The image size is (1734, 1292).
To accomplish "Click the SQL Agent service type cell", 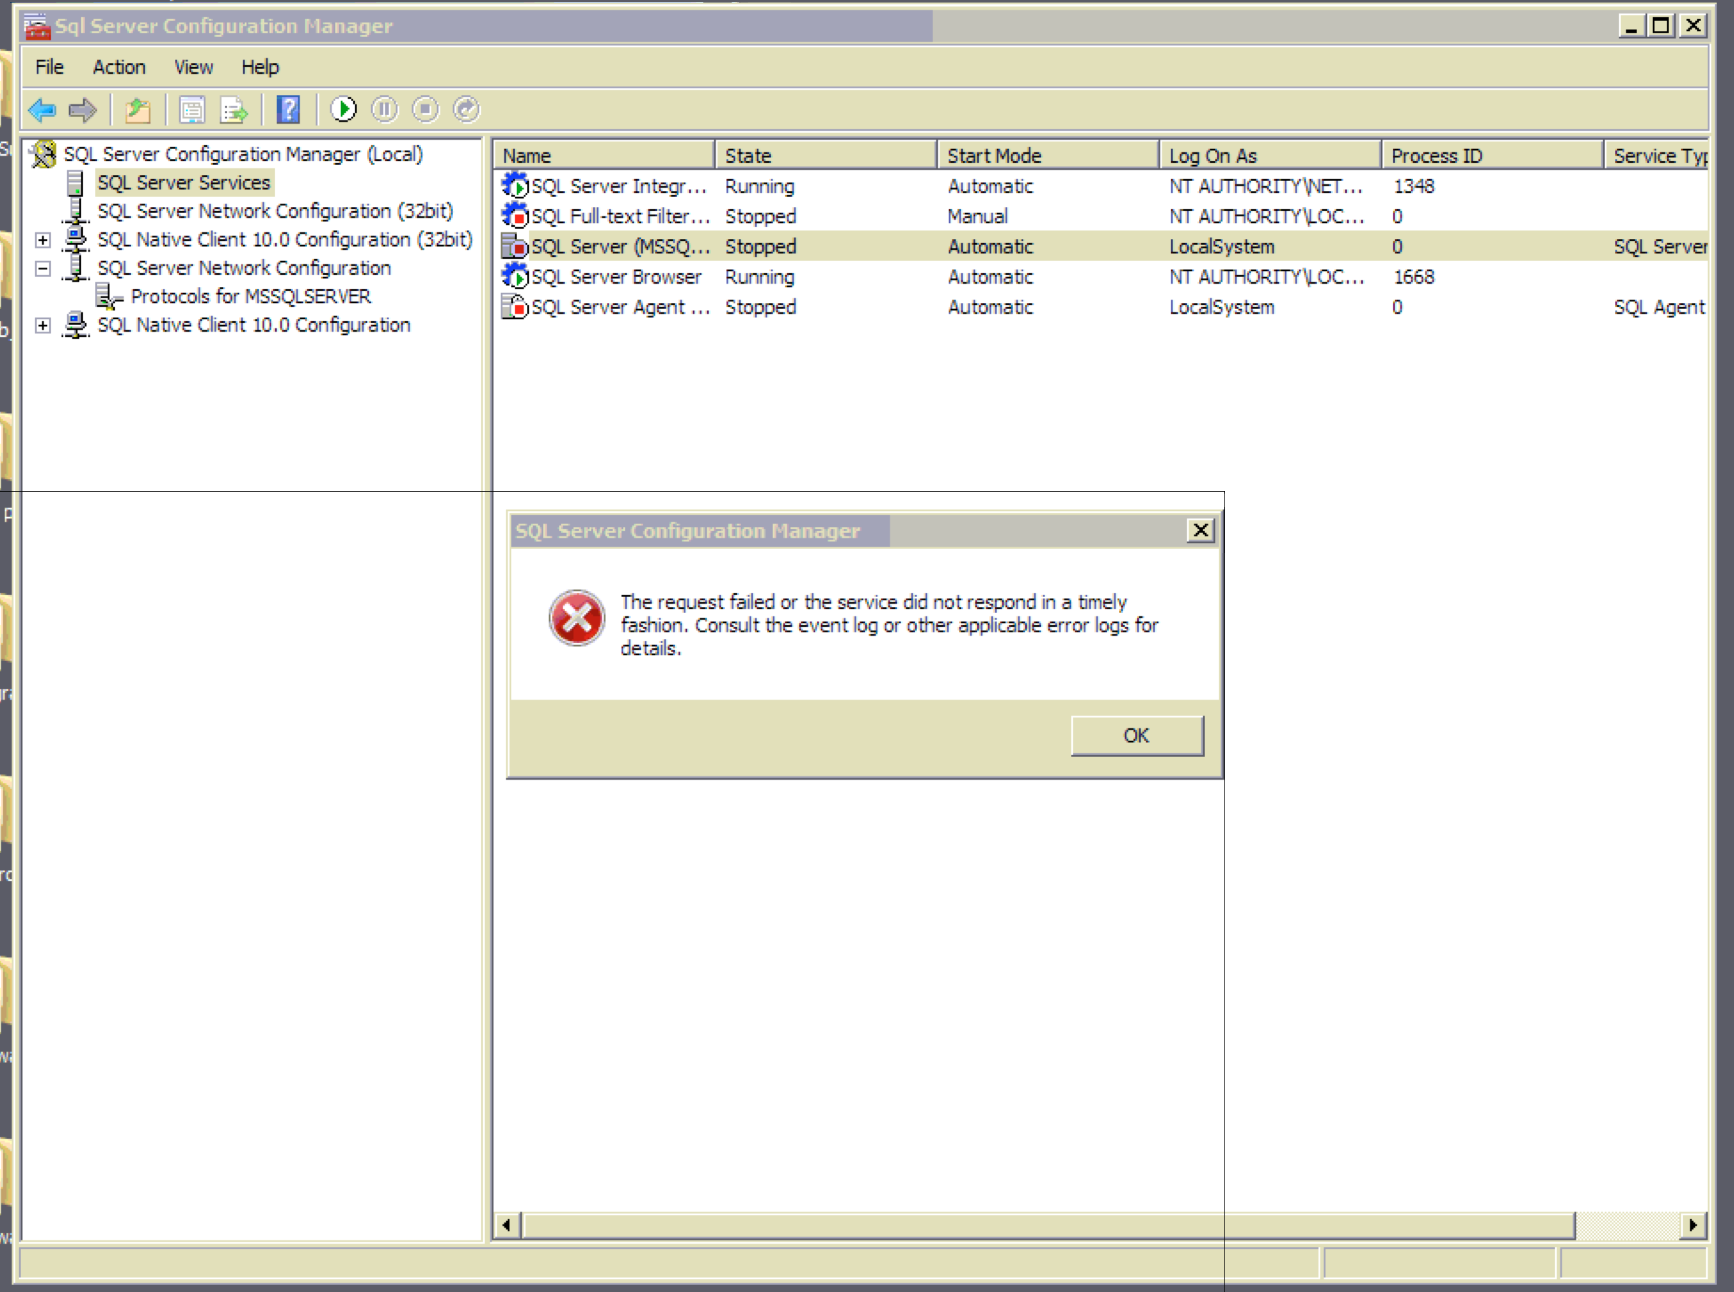I will 1659,307.
